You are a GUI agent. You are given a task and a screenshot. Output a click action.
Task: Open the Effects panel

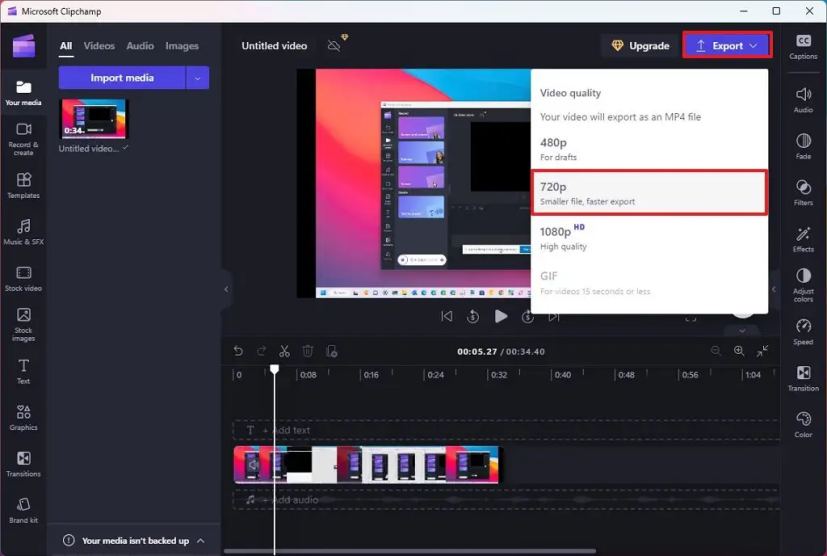point(803,239)
